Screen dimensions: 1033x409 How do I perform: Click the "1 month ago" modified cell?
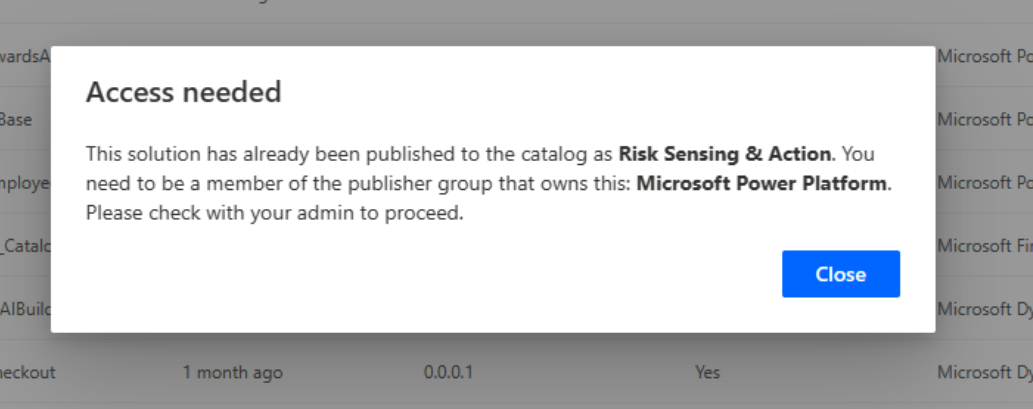[232, 372]
